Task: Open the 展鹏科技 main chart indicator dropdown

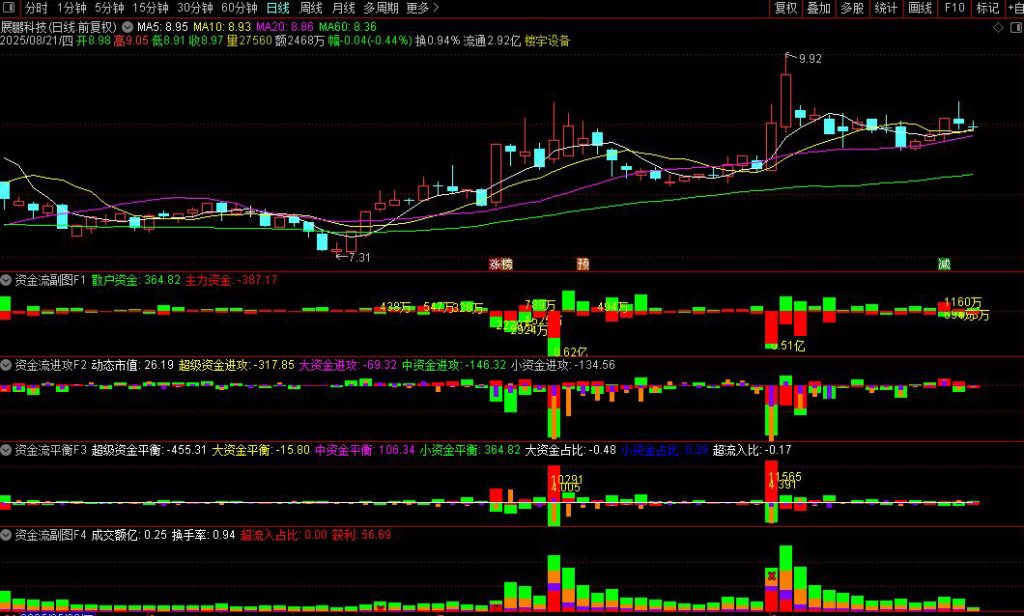Action: 126,26
